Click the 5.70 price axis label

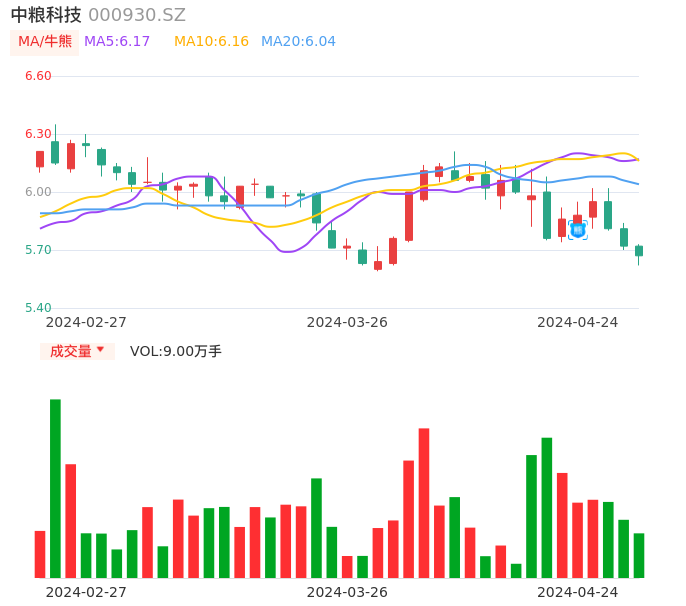[x=38, y=250]
